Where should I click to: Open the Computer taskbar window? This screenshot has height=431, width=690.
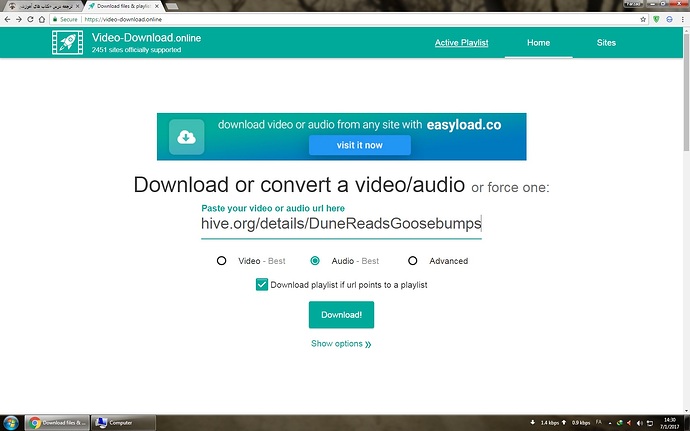pyautogui.click(x=123, y=423)
